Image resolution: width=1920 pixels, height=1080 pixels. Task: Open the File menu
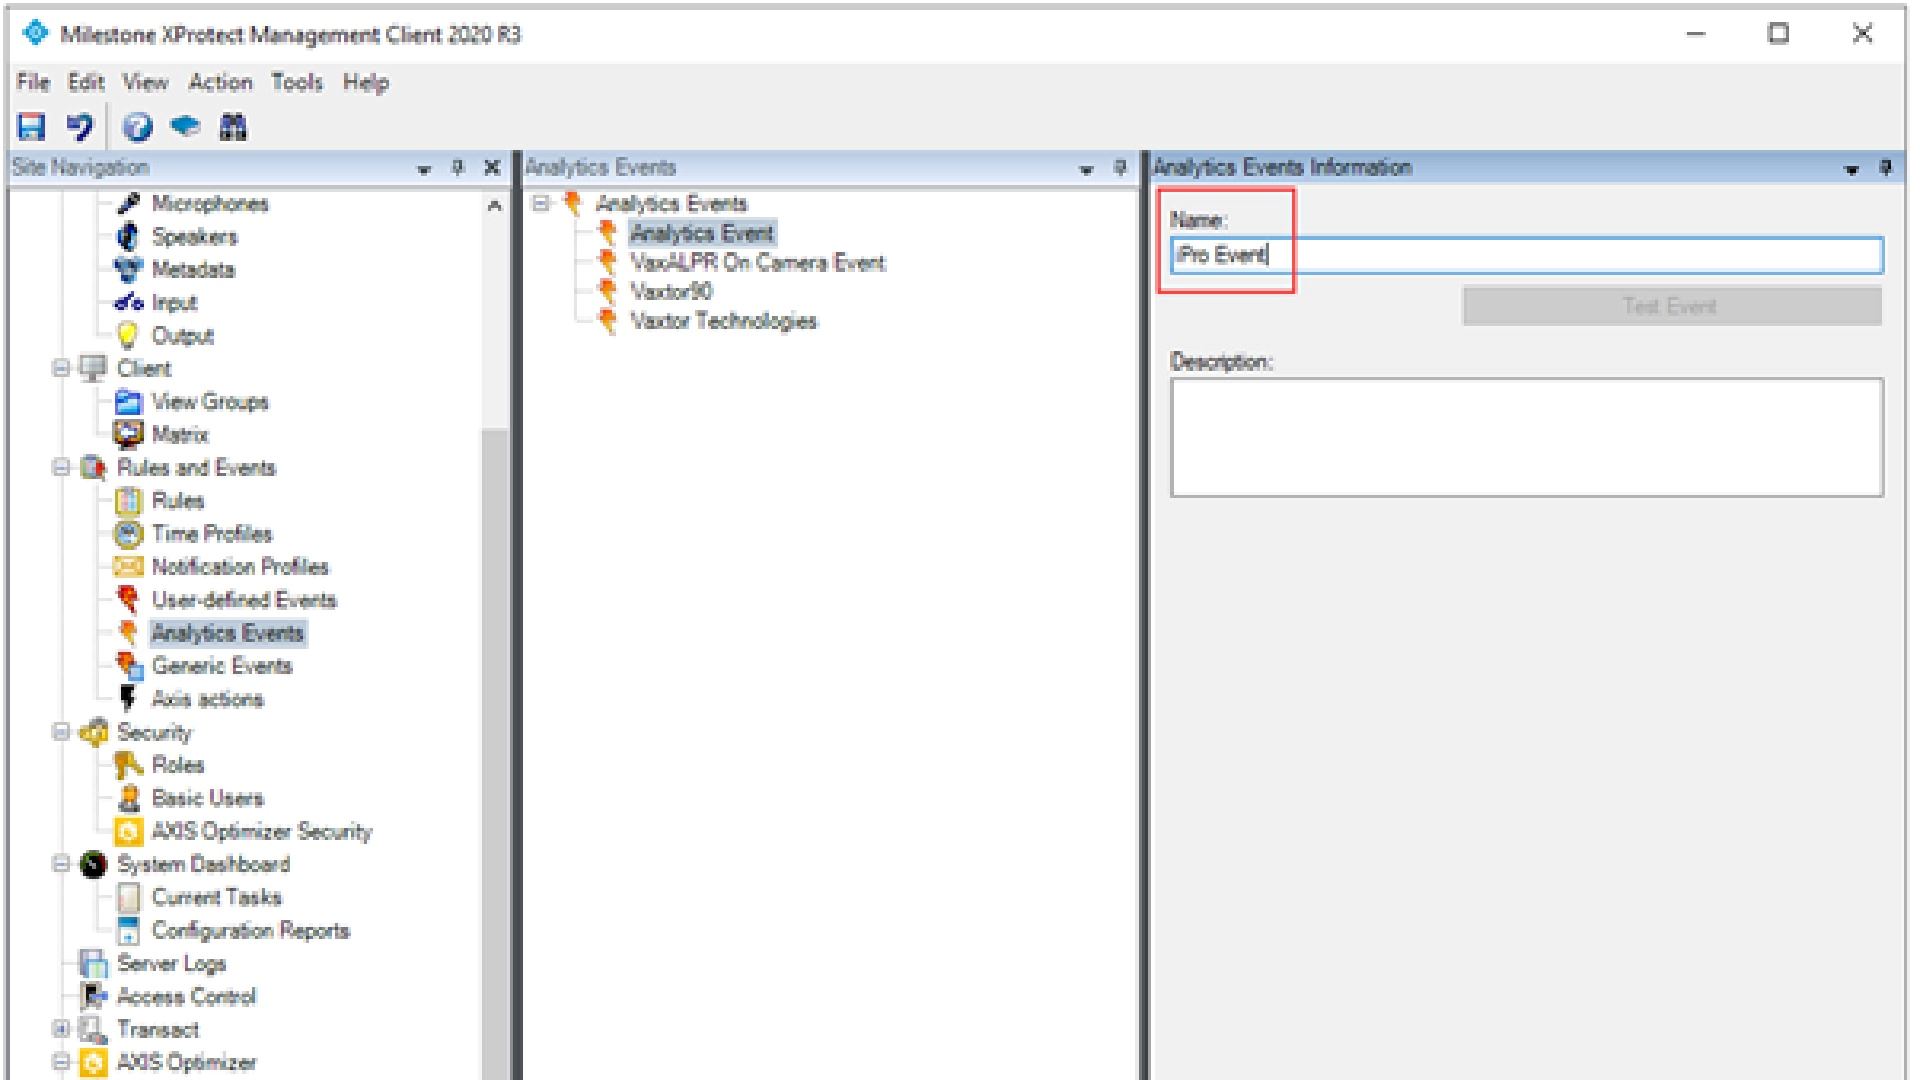tap(32, 82)
